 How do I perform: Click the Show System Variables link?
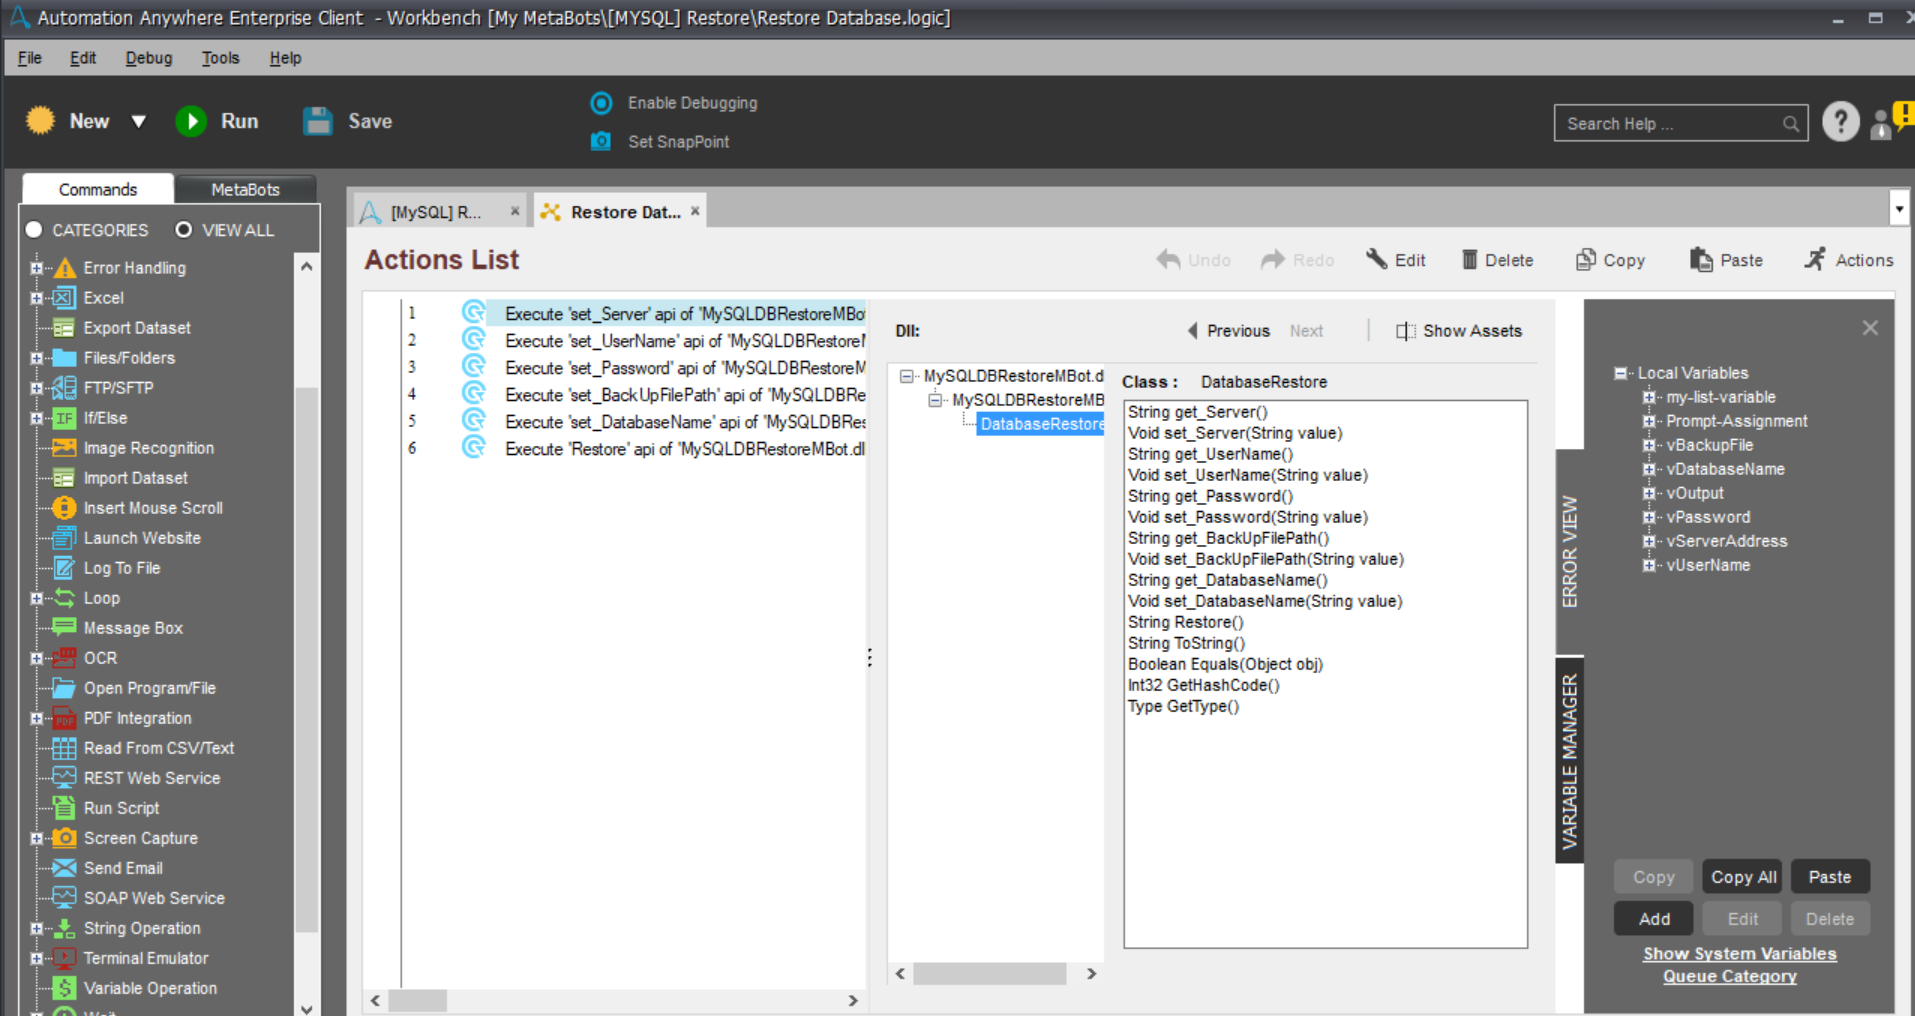click(1739, 954)
